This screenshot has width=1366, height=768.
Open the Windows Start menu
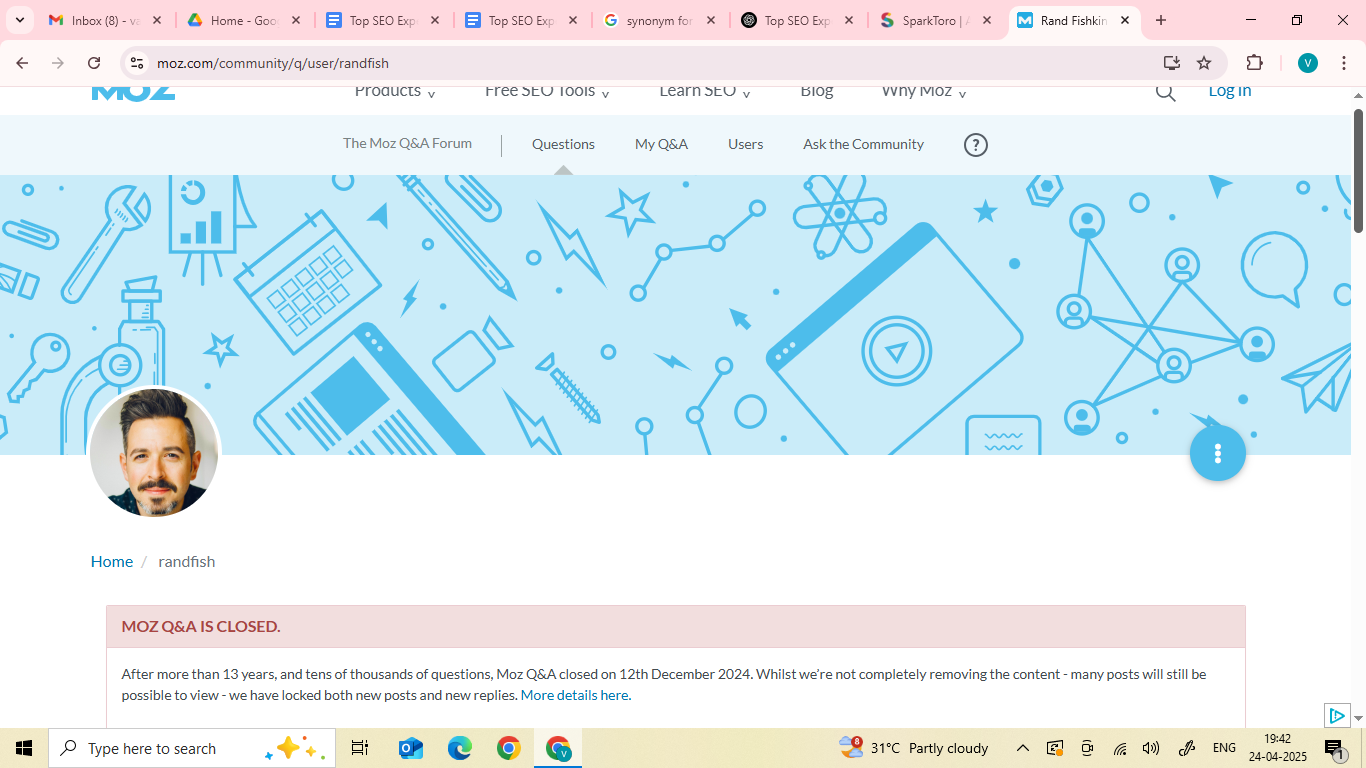pos(24,748)
